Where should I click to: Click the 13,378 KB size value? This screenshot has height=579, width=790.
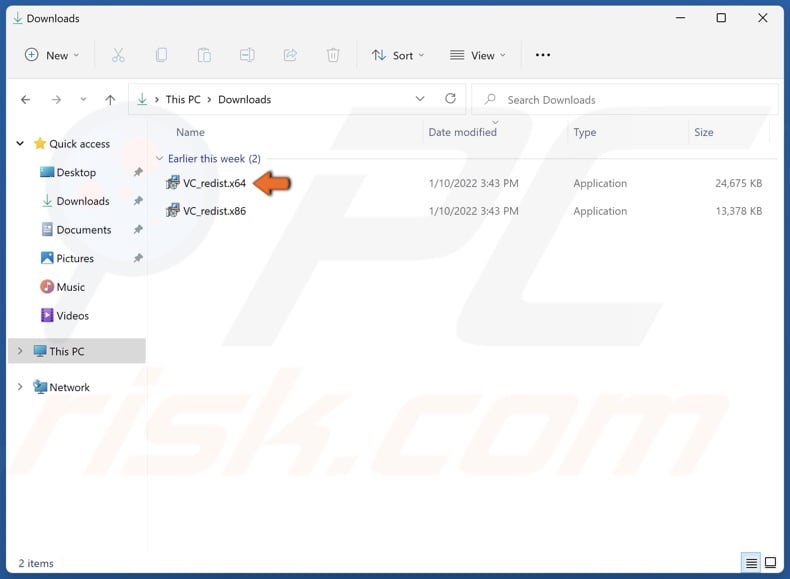tap(739, 211)
